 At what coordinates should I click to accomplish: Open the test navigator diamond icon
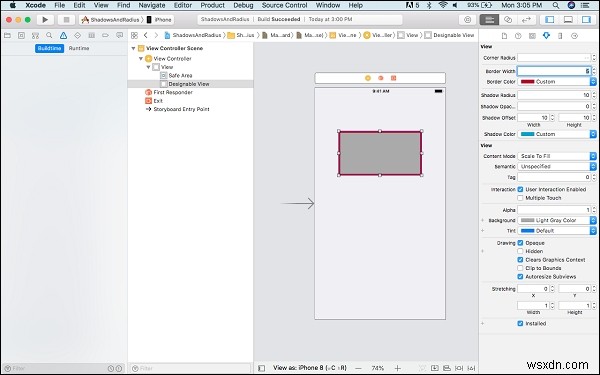click(77, 35)
